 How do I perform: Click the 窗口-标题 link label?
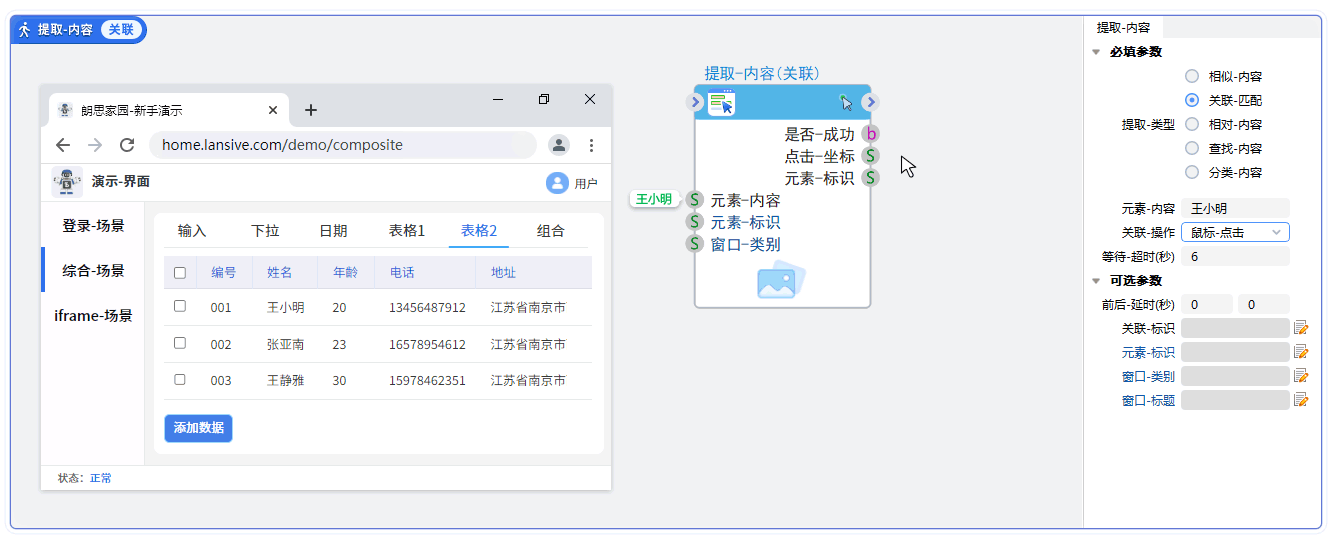1148,400
